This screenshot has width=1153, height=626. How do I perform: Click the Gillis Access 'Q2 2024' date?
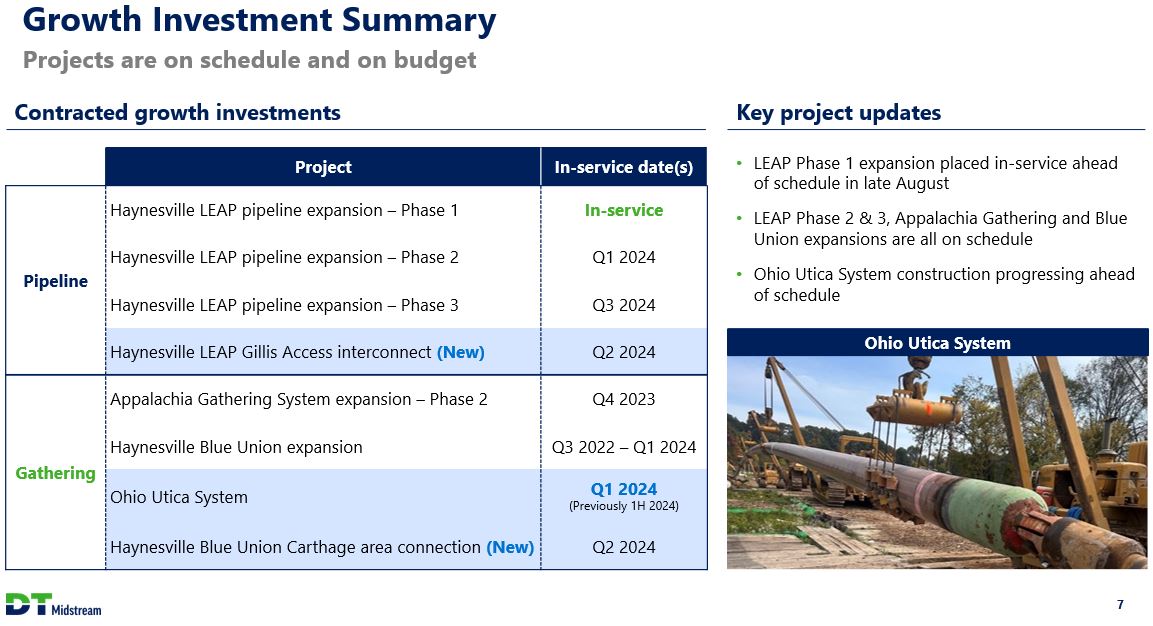point(624,352)
